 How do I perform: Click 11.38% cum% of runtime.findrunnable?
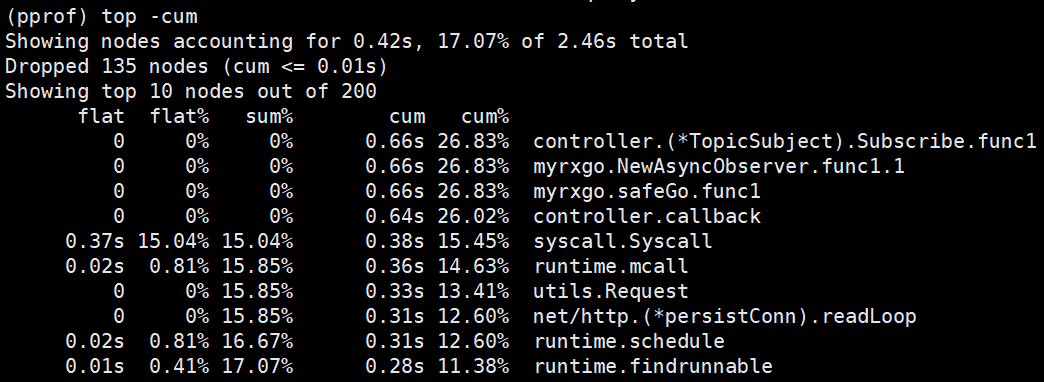[473, 366]
